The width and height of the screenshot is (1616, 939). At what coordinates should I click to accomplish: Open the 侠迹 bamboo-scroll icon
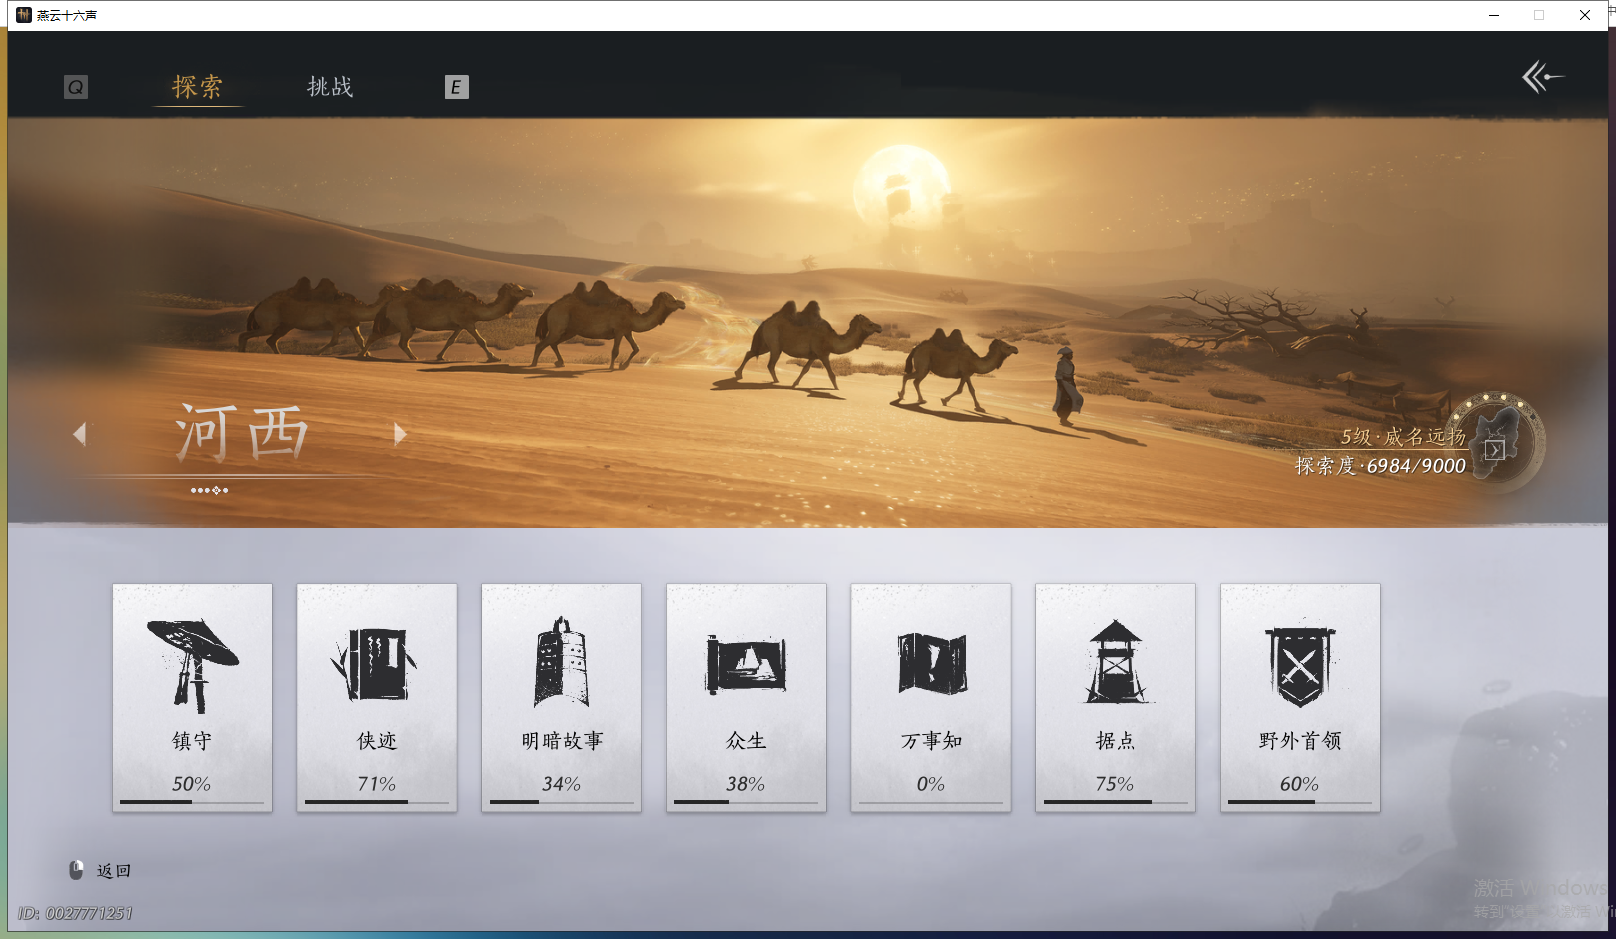pyautogui.click(x=376, y=660)
